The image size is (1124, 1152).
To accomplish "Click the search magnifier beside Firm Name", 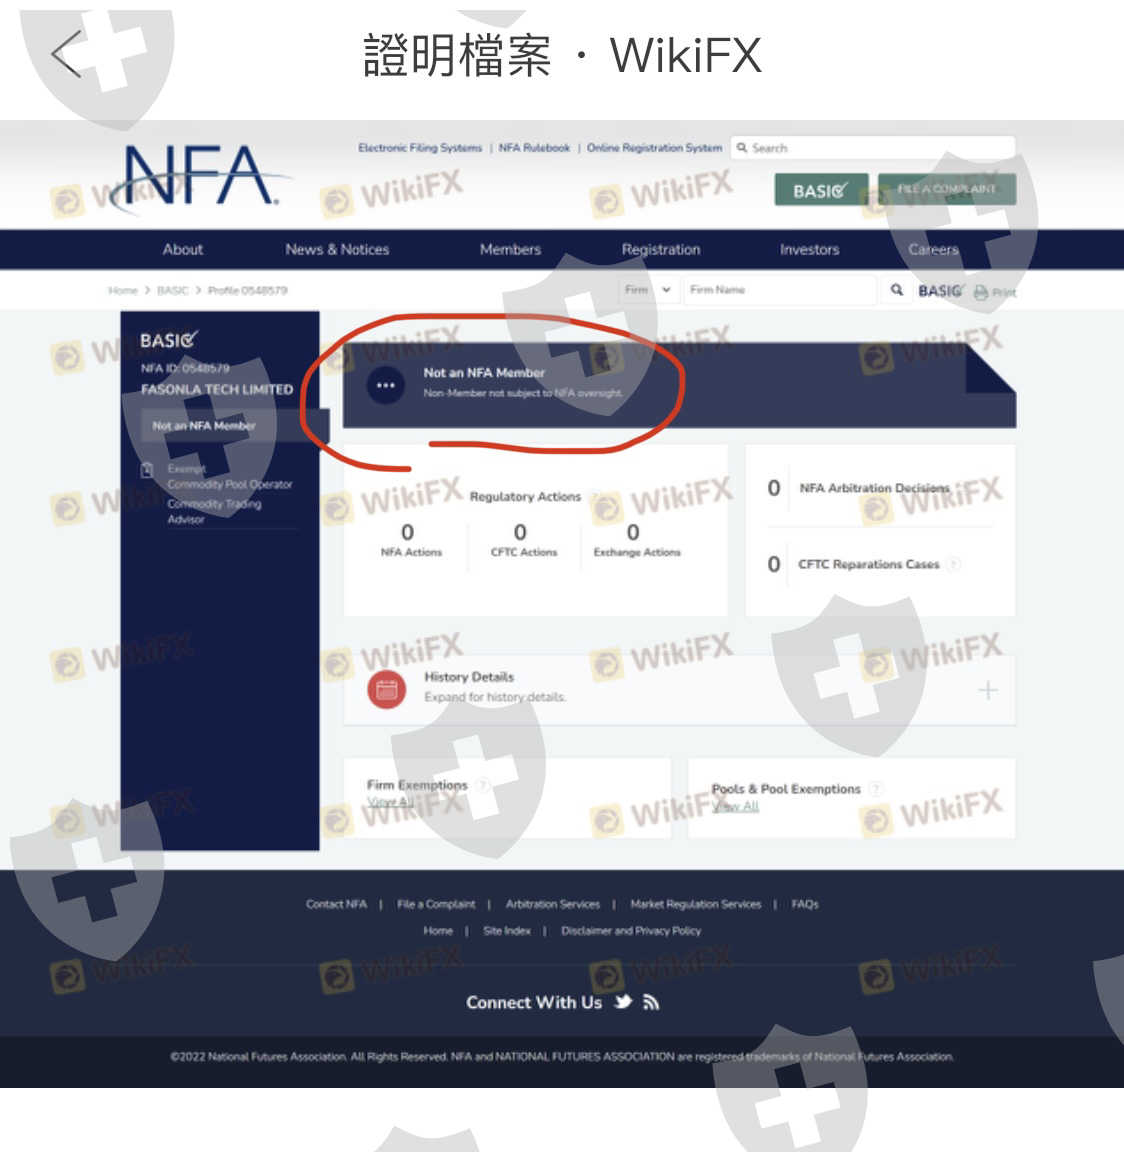I will (896, 290).
